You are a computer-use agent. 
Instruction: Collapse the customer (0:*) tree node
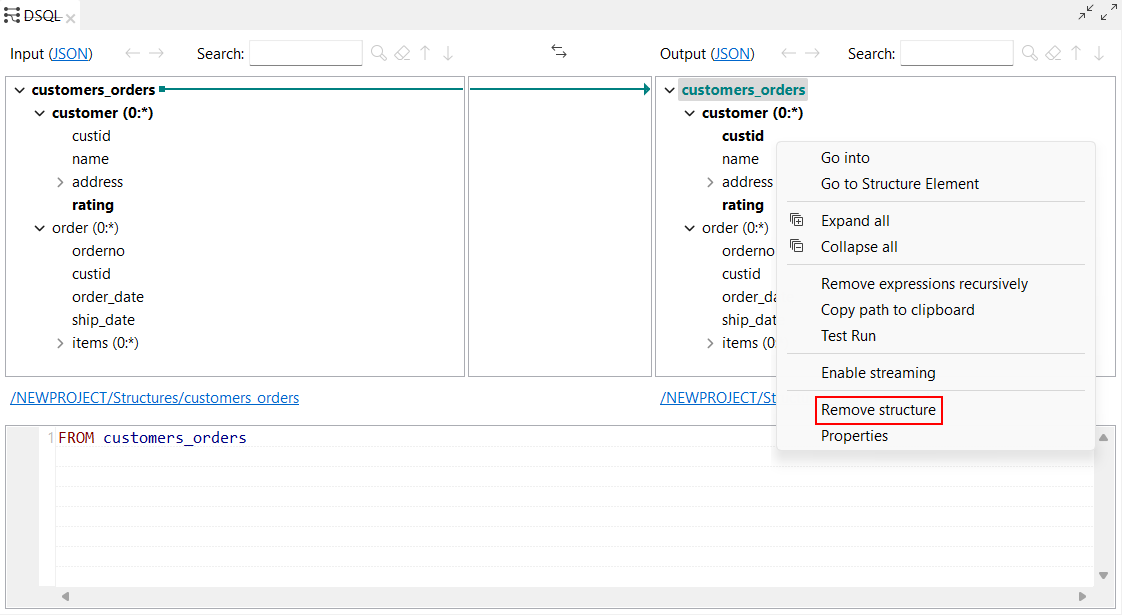click(39, 112)
